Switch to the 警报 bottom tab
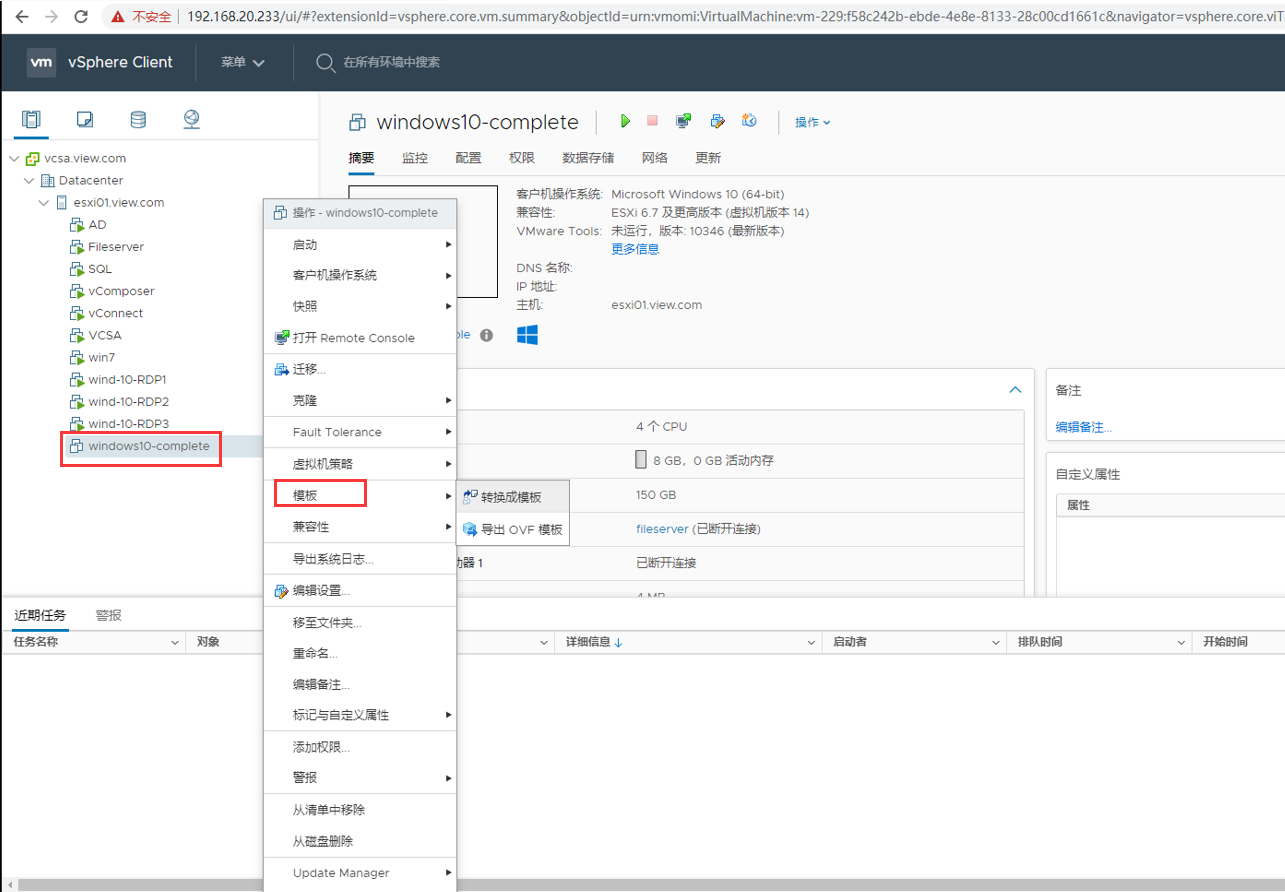The height and width of the screenshot is (892, 1285). point(109,616)
